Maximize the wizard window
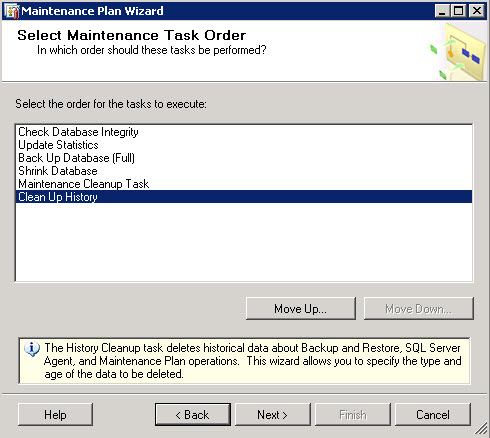The image size is (490, 438). pos(459,11)
